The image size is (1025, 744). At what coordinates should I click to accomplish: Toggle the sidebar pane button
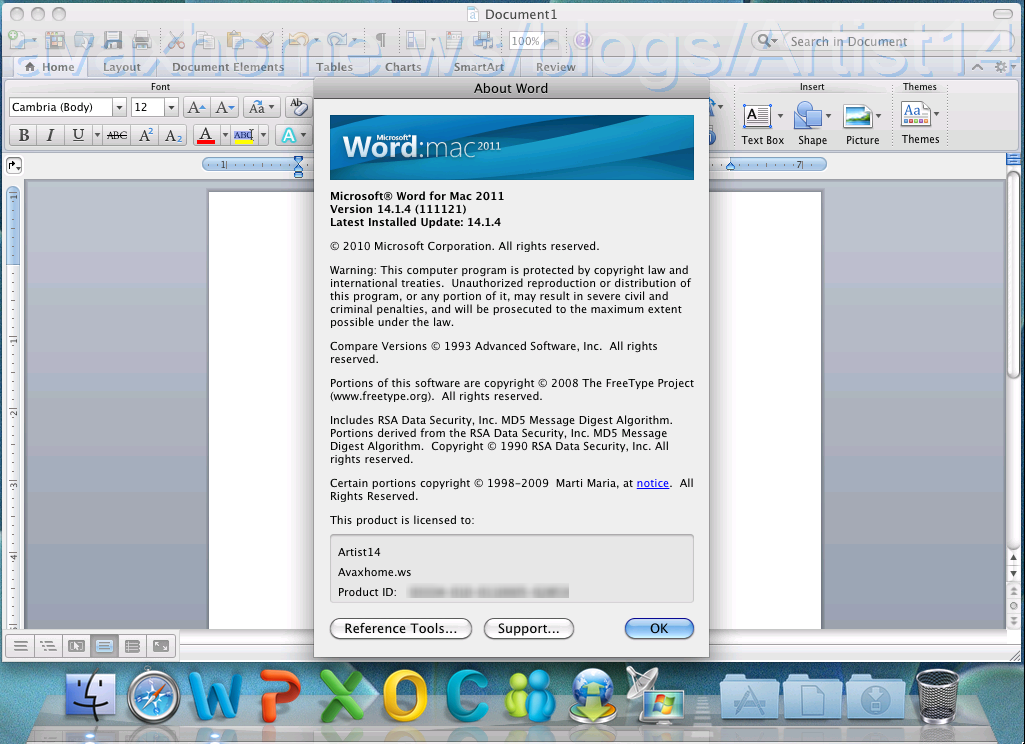point(416,41)
